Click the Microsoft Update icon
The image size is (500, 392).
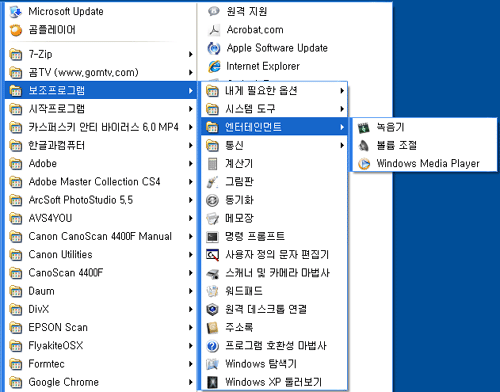(15, 12)
